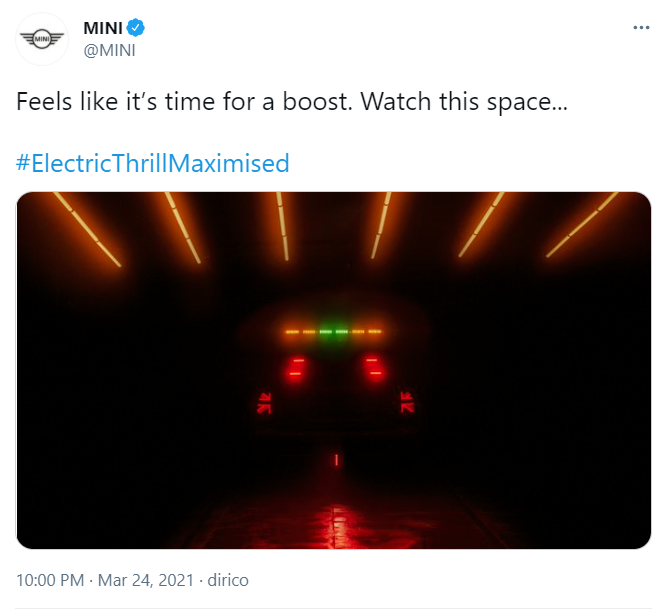Click the 10:00 PM timestamp
Viewport: 670px width, 614px height.
pos(50,580)
